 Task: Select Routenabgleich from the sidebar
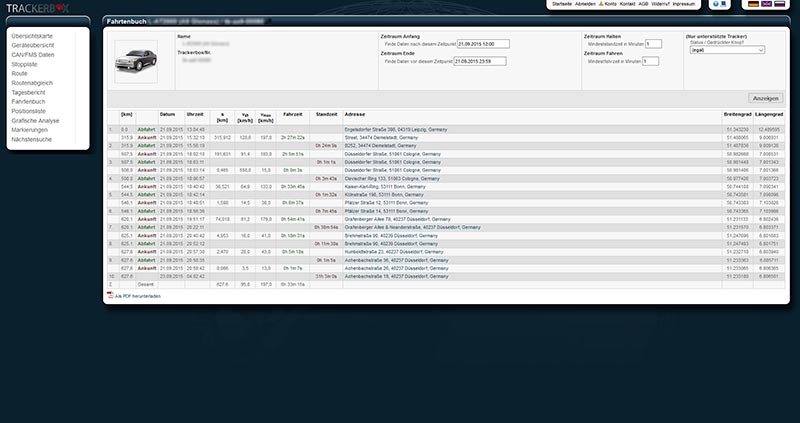(x=32, y=82)
